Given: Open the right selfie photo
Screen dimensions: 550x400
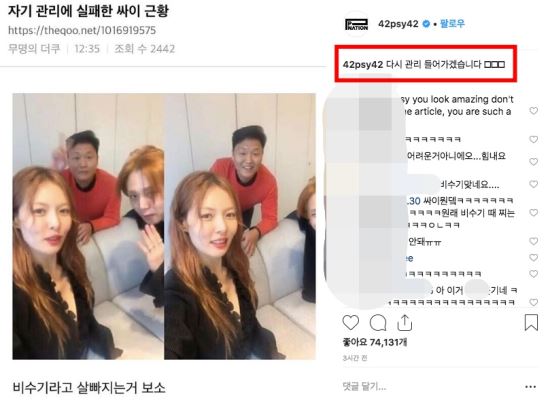Looking at the screenshot, I should pyautogui.click(x=240, y=226).
